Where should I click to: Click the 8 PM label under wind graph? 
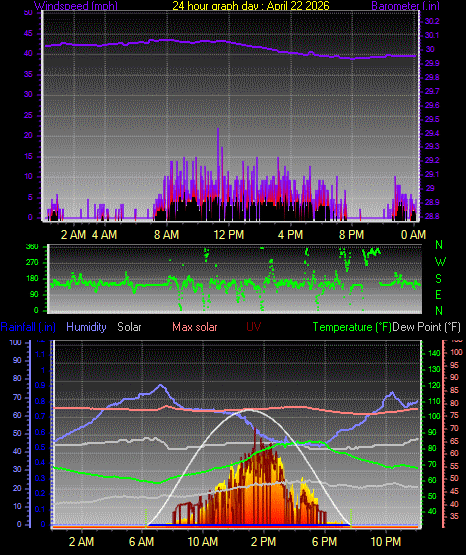tap(351, 234)
